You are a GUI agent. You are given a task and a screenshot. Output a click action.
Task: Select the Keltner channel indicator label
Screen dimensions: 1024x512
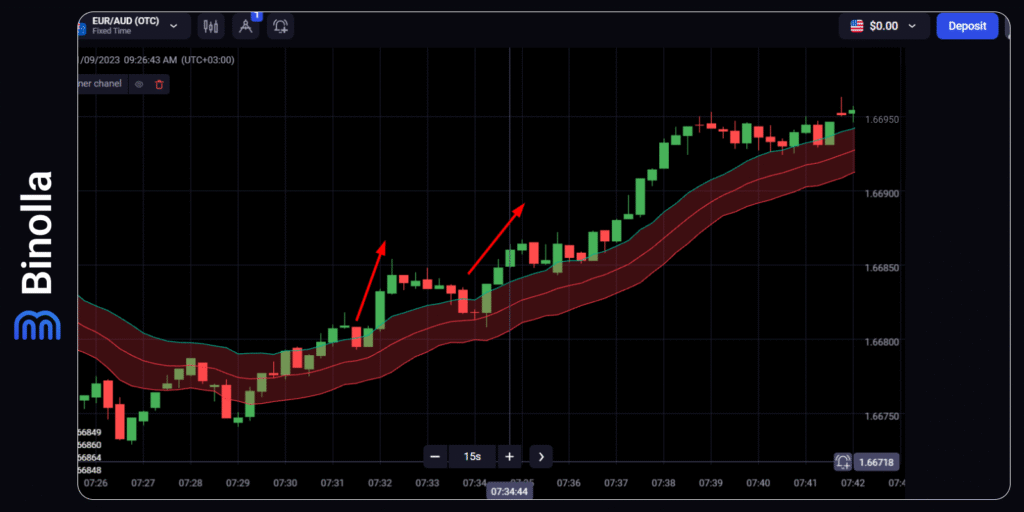coord(100,84)
